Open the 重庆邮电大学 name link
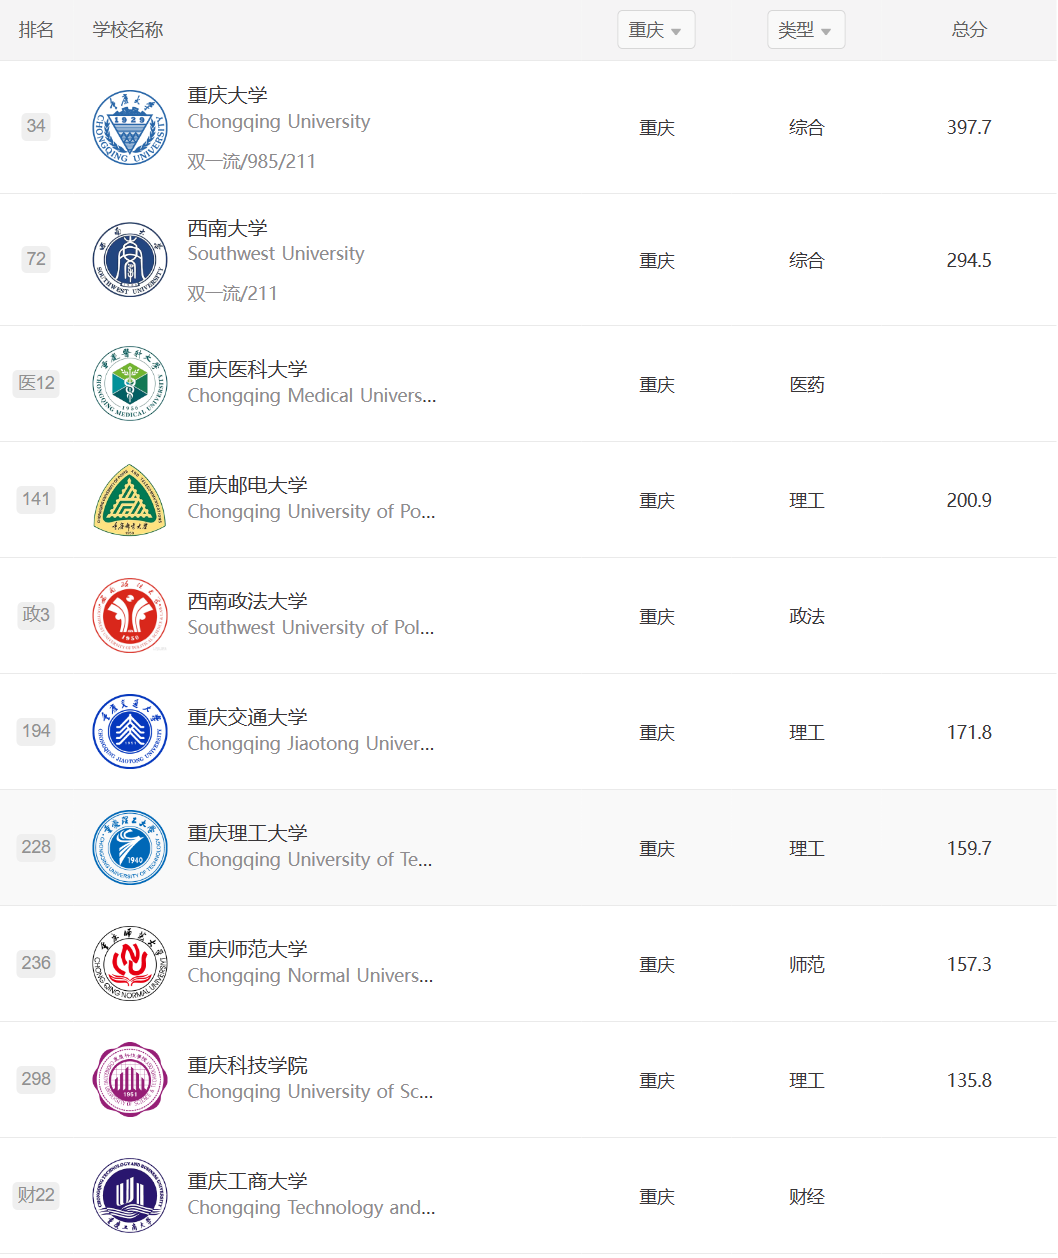Image resolution: width=1058 pixels, height=1258 pixels. click(248, 485)
